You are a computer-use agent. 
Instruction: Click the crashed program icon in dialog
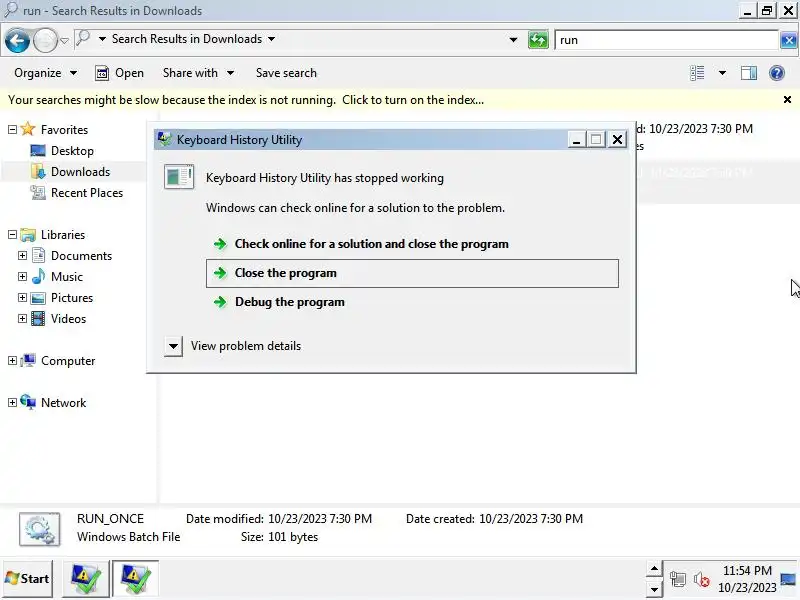pos(179,177)
